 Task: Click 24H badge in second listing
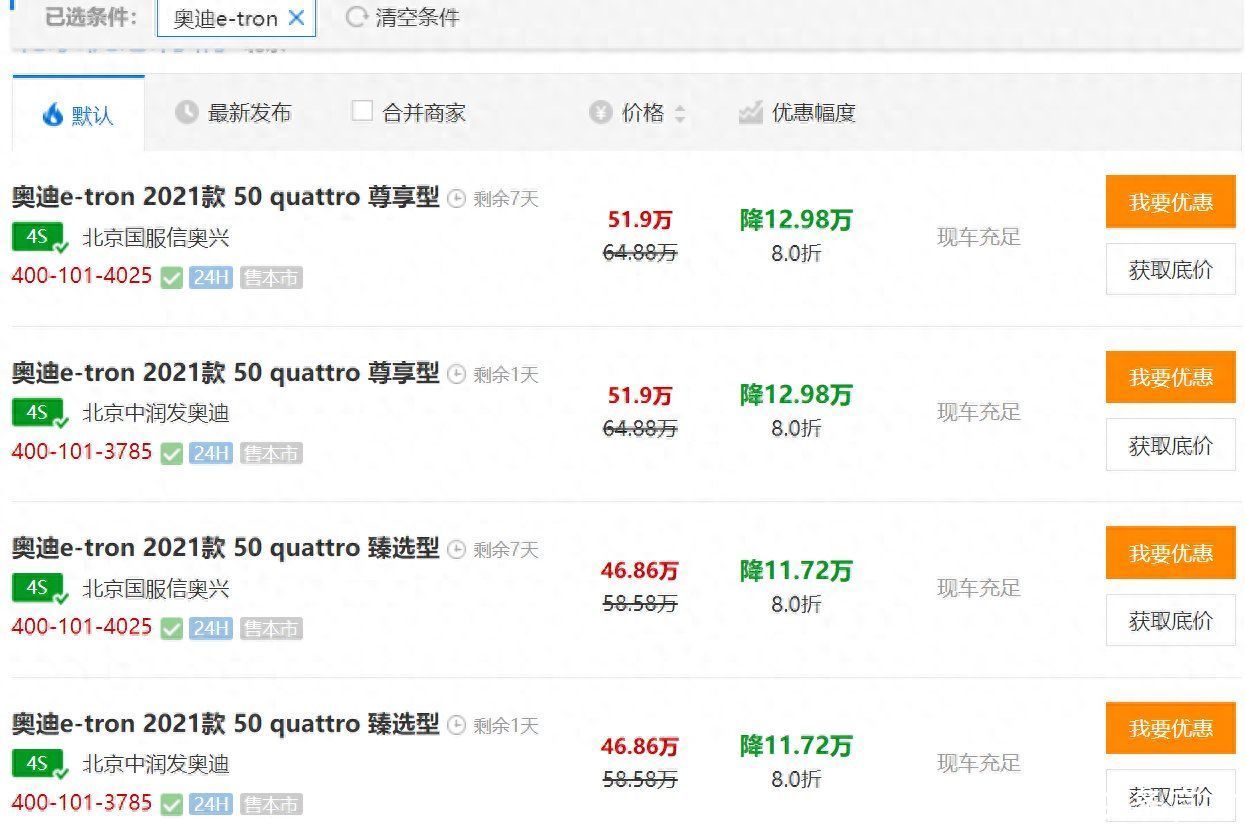point(211,453)
